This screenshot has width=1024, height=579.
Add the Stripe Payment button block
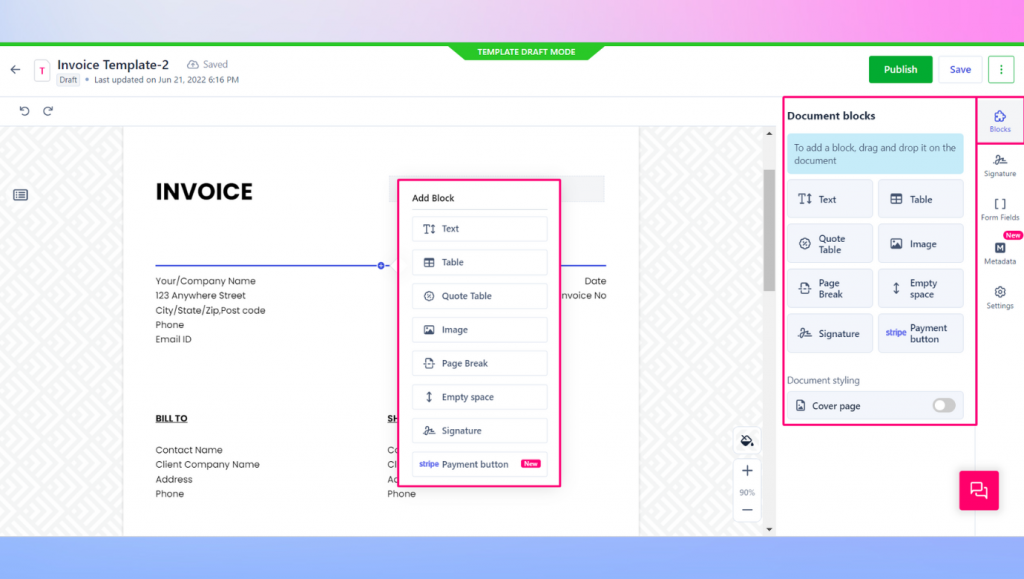[x=479, y=463]
